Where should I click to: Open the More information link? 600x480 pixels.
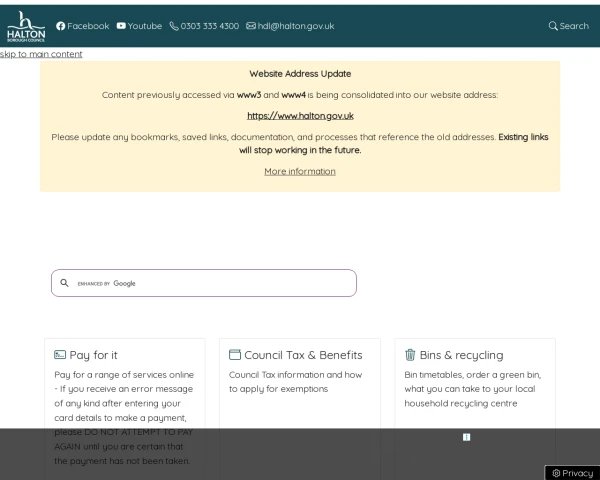[x=300, y=171]
